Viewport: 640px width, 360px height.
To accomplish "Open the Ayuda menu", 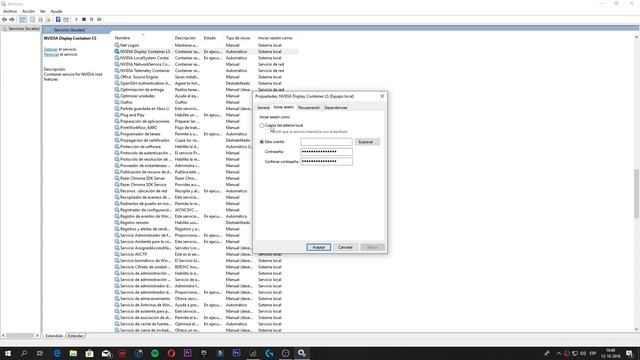I will click(56, 11).
